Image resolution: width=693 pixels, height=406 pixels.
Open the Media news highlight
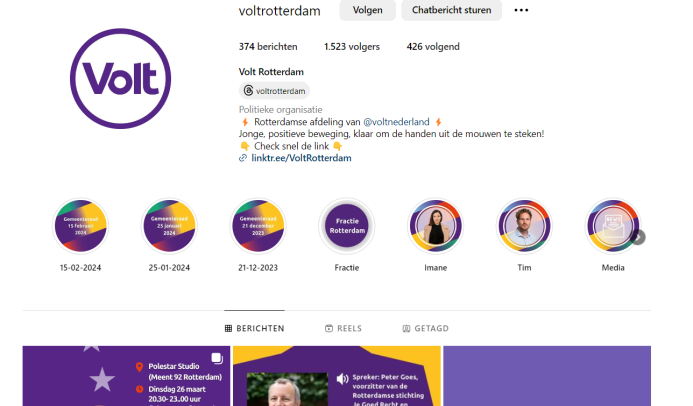click(613, 226)
